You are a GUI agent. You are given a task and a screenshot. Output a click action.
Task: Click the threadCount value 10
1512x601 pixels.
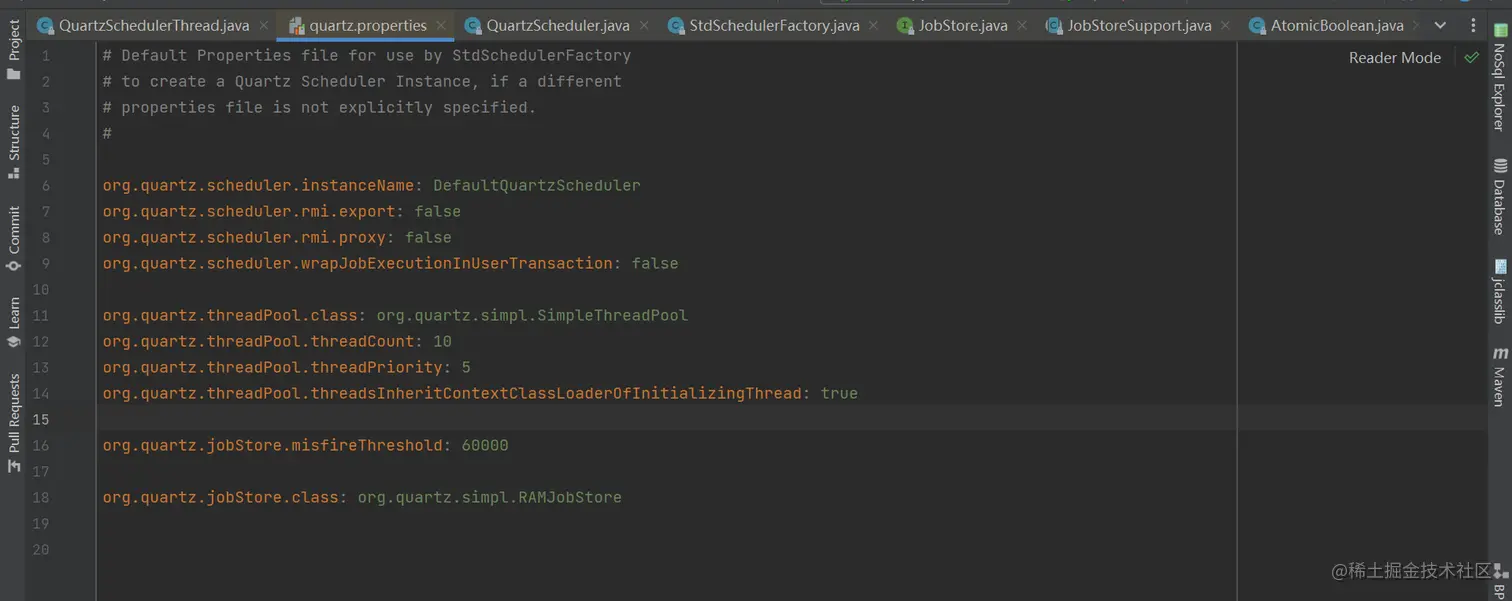(442, 341)
